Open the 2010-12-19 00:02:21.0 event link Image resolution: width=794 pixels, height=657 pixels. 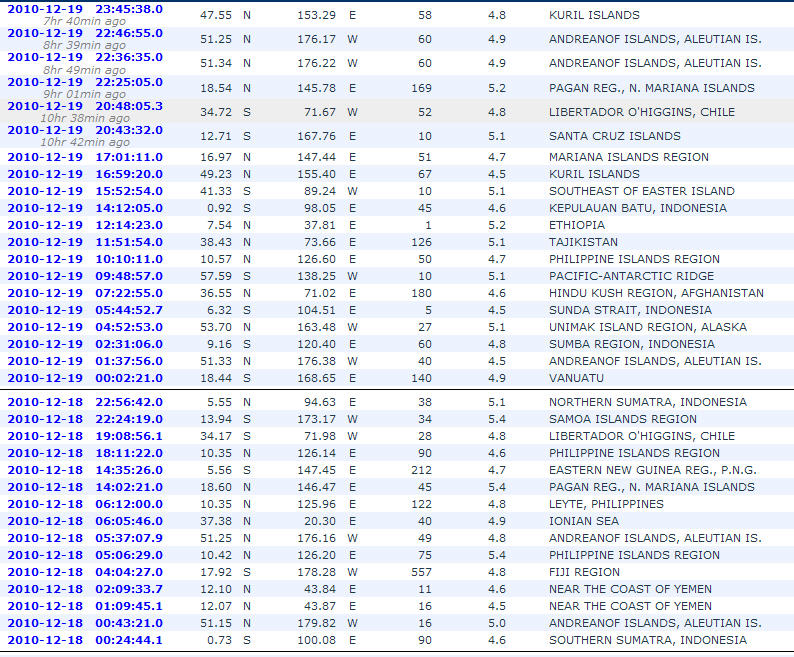point(85,378)
